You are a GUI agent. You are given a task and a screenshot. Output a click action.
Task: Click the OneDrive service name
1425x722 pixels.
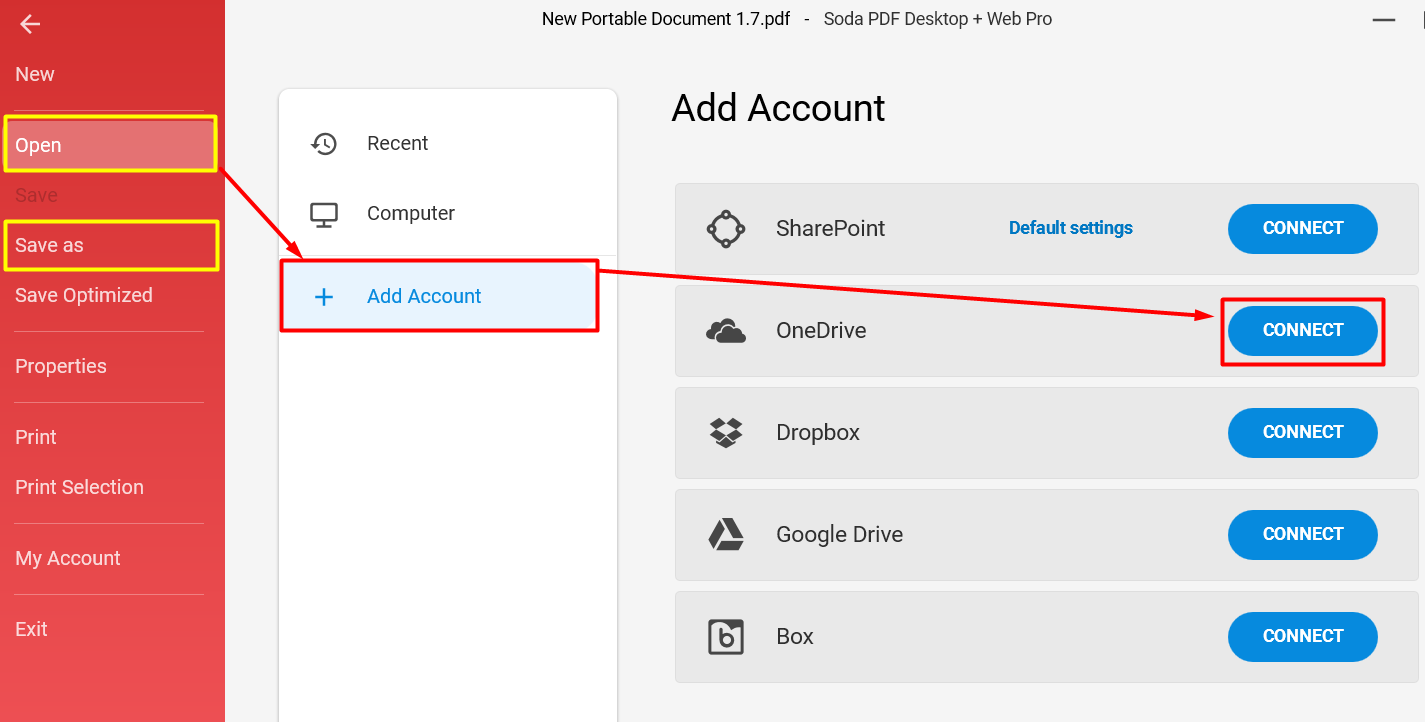[x=821, y=331]
